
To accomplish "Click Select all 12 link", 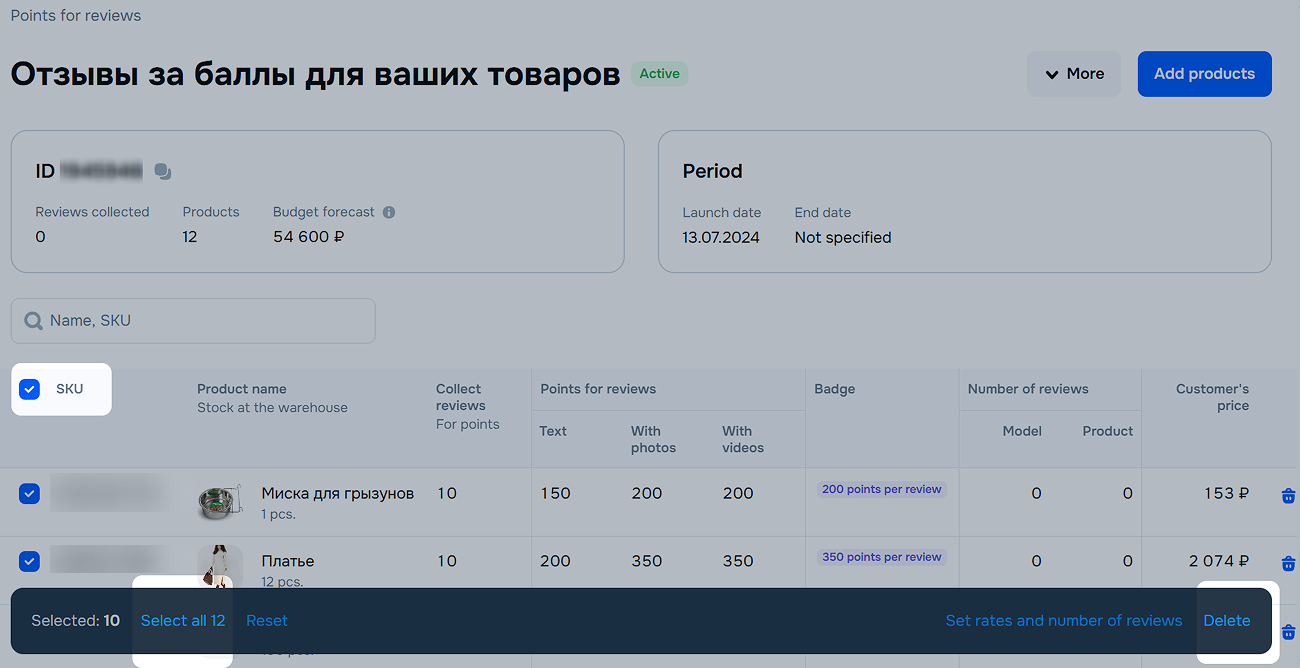I will 183,621.
